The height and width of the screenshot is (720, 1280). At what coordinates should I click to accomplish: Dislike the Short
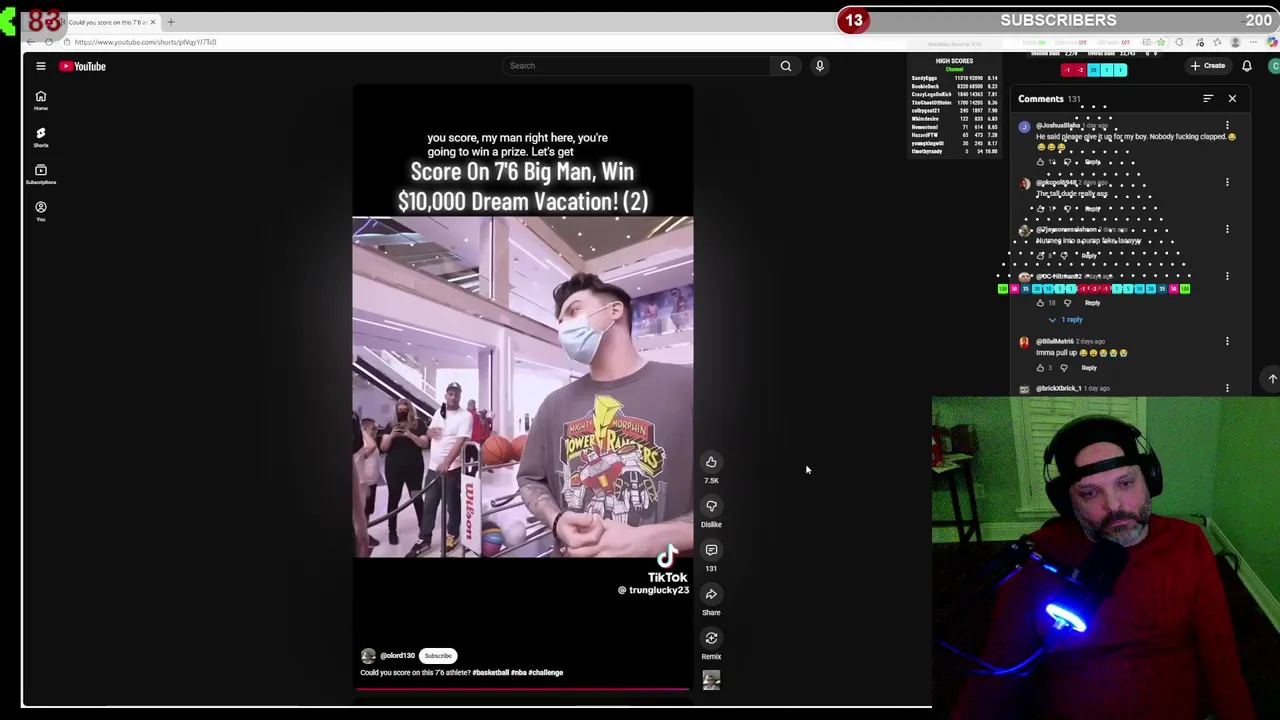(x=711, y=506)
